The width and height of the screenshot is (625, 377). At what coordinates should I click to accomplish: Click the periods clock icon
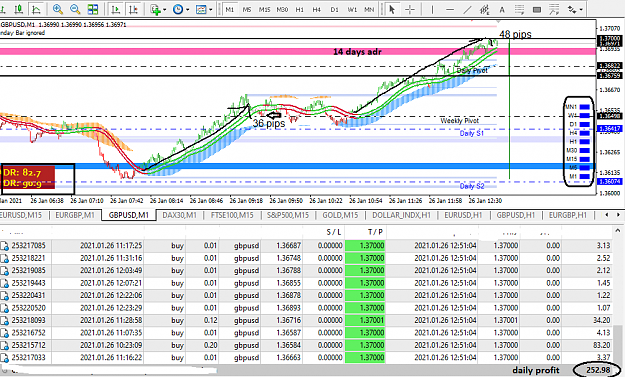(x=178, y=9)
